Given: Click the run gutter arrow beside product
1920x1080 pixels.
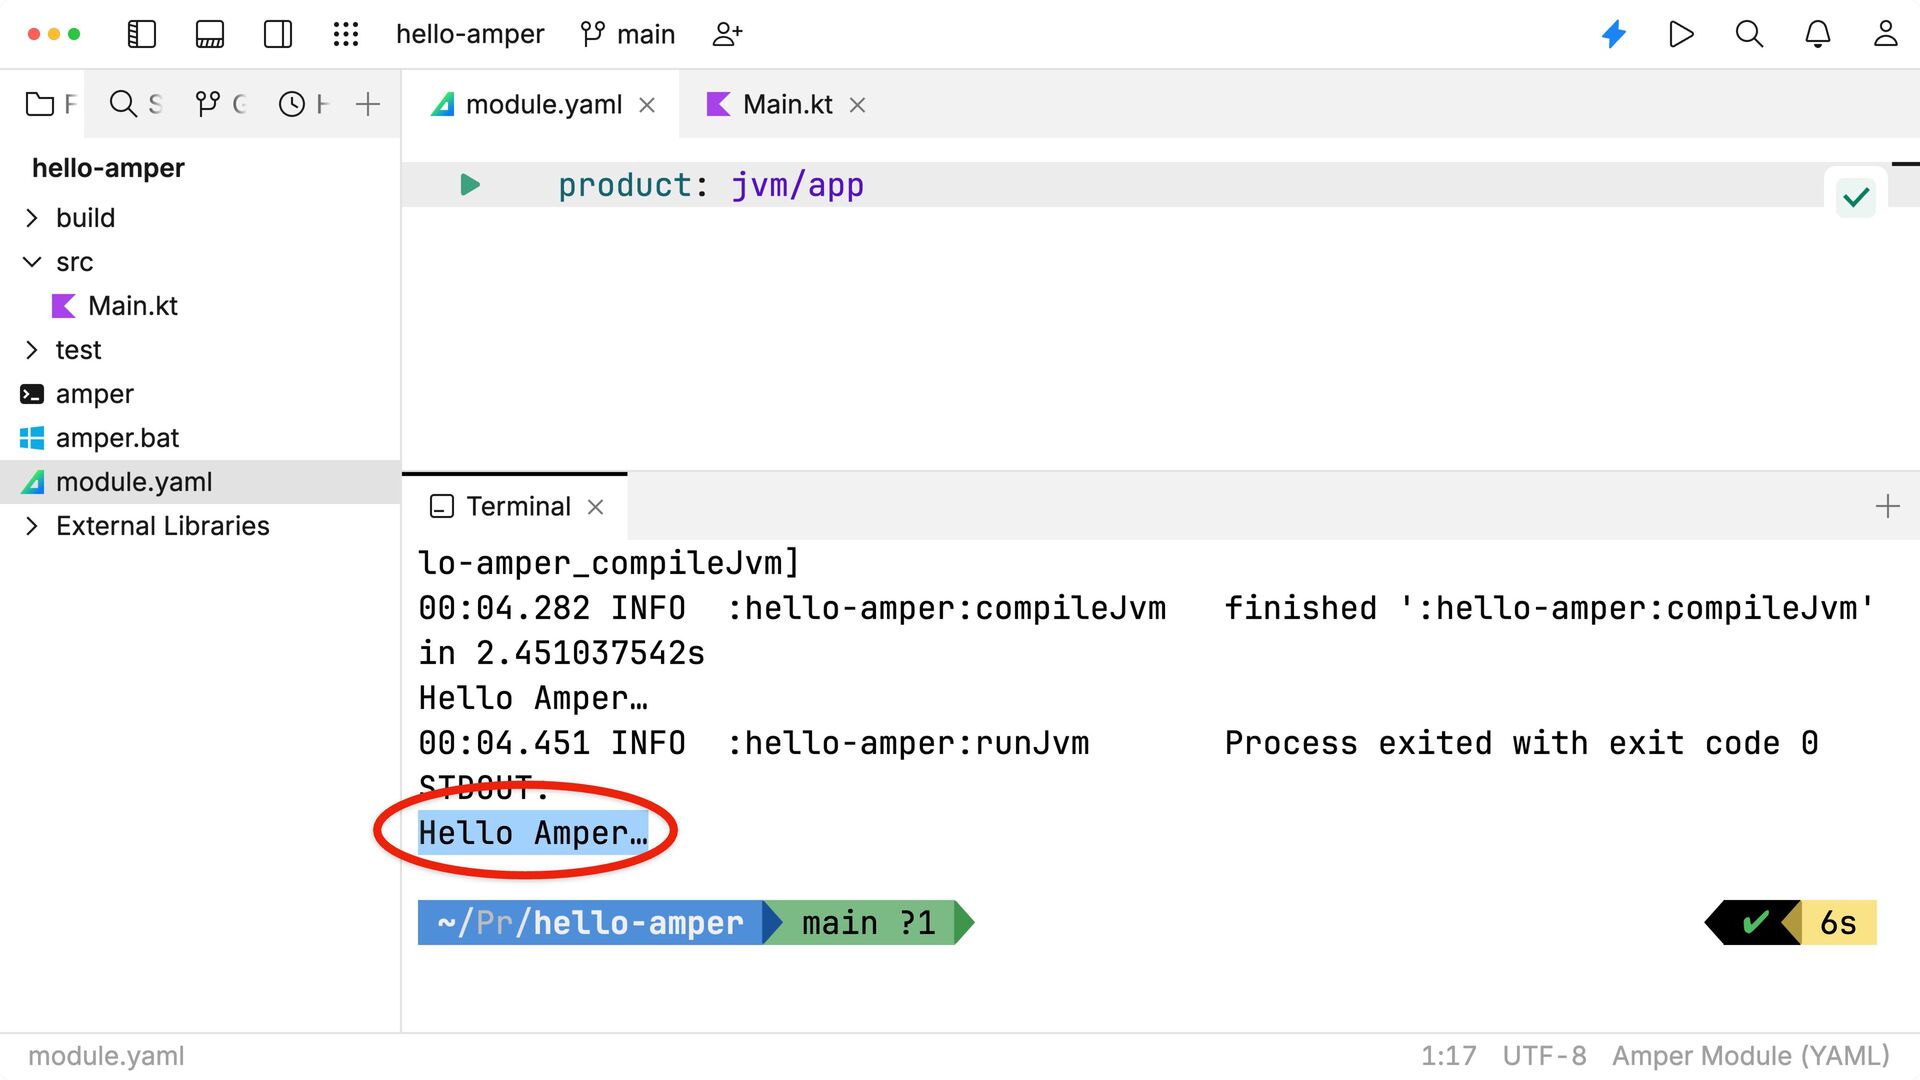Looking at the screenshot, I should point(470,185).
